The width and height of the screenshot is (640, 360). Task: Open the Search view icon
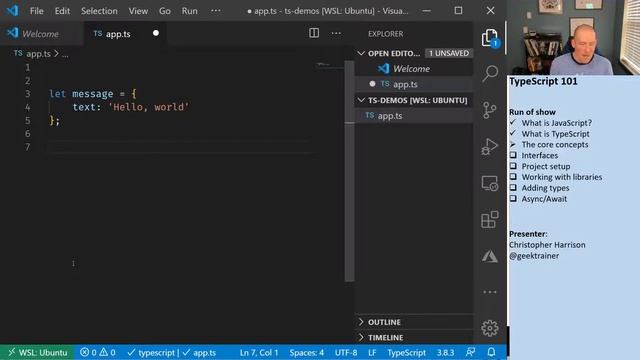(x=490, y=73)
